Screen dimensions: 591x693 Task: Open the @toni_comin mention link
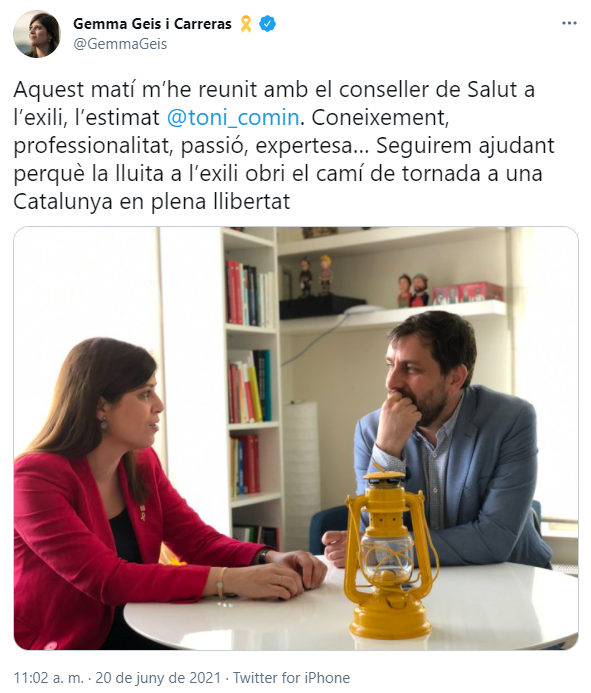tap(233, 118)
